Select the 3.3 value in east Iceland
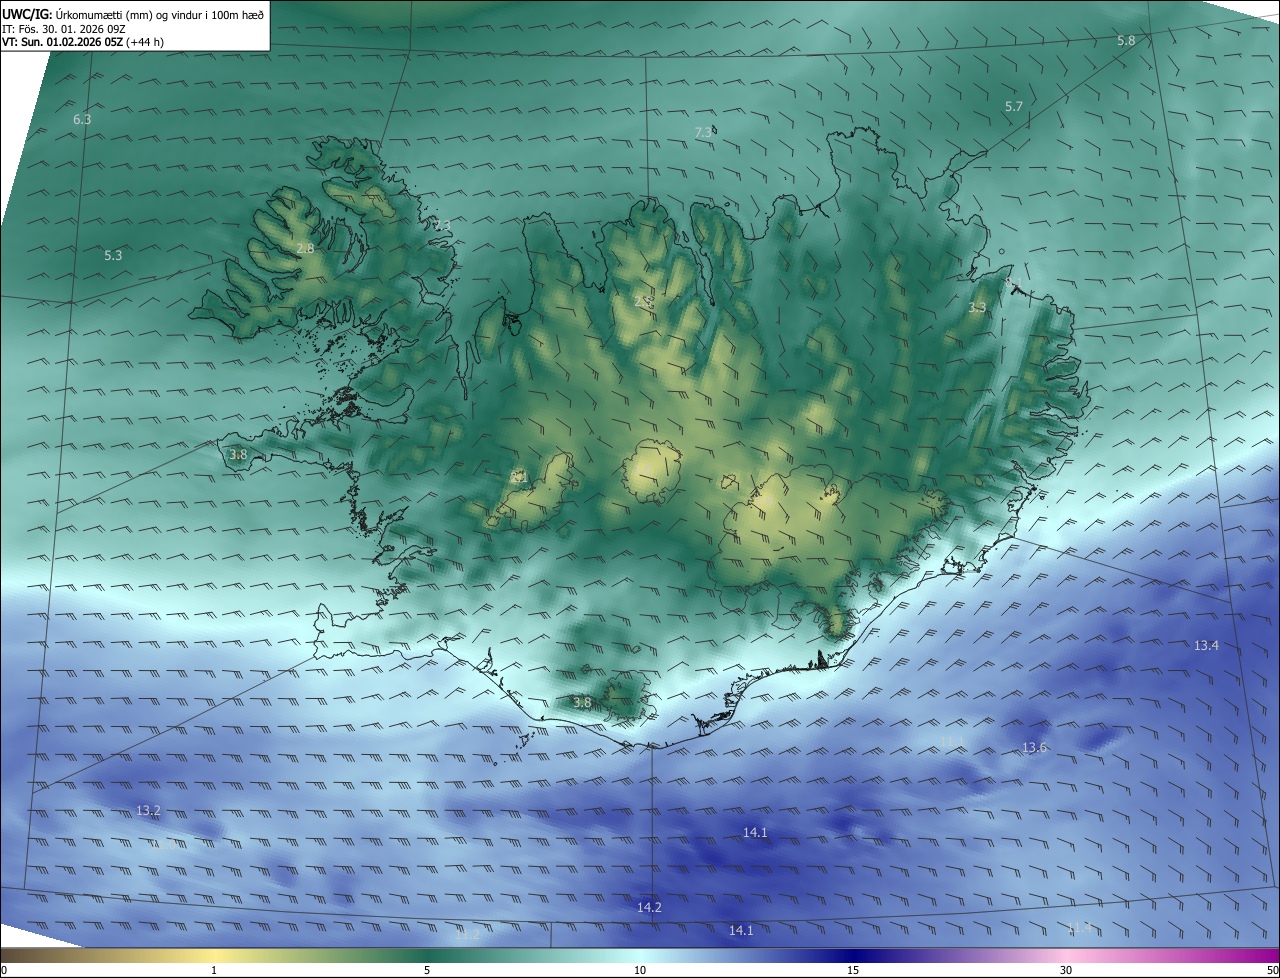 tap(977, 308)
